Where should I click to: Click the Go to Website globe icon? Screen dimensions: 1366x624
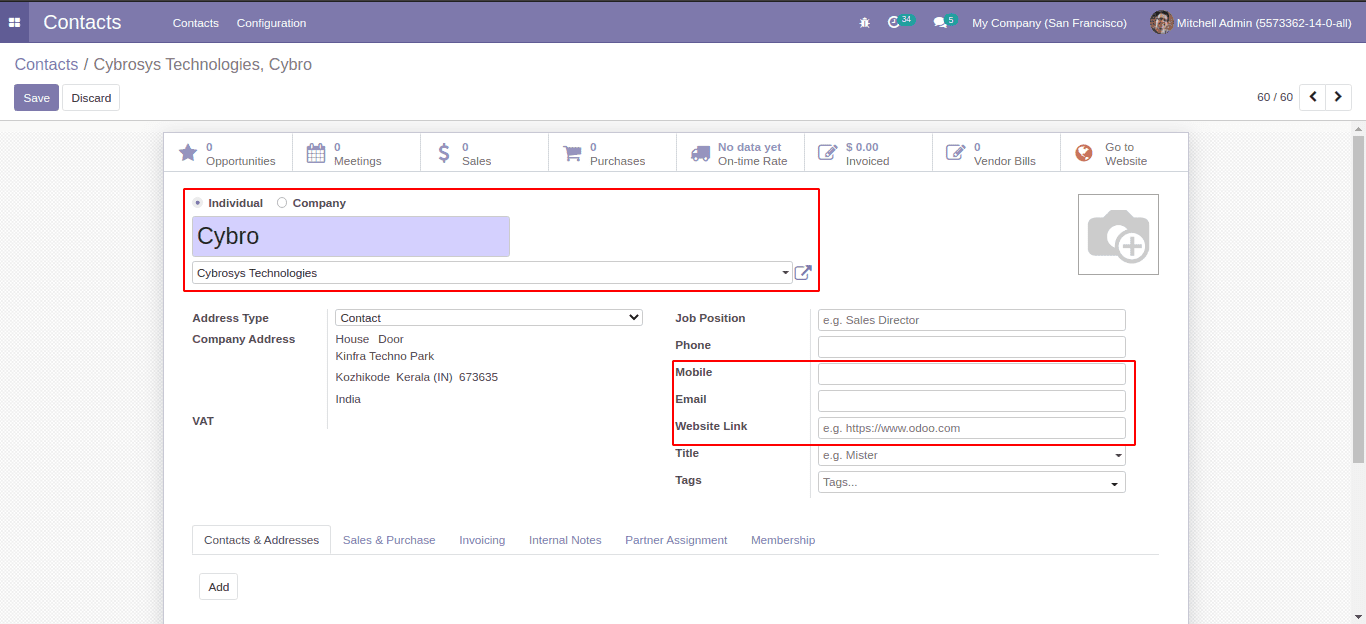click(x=1084, y=153)
